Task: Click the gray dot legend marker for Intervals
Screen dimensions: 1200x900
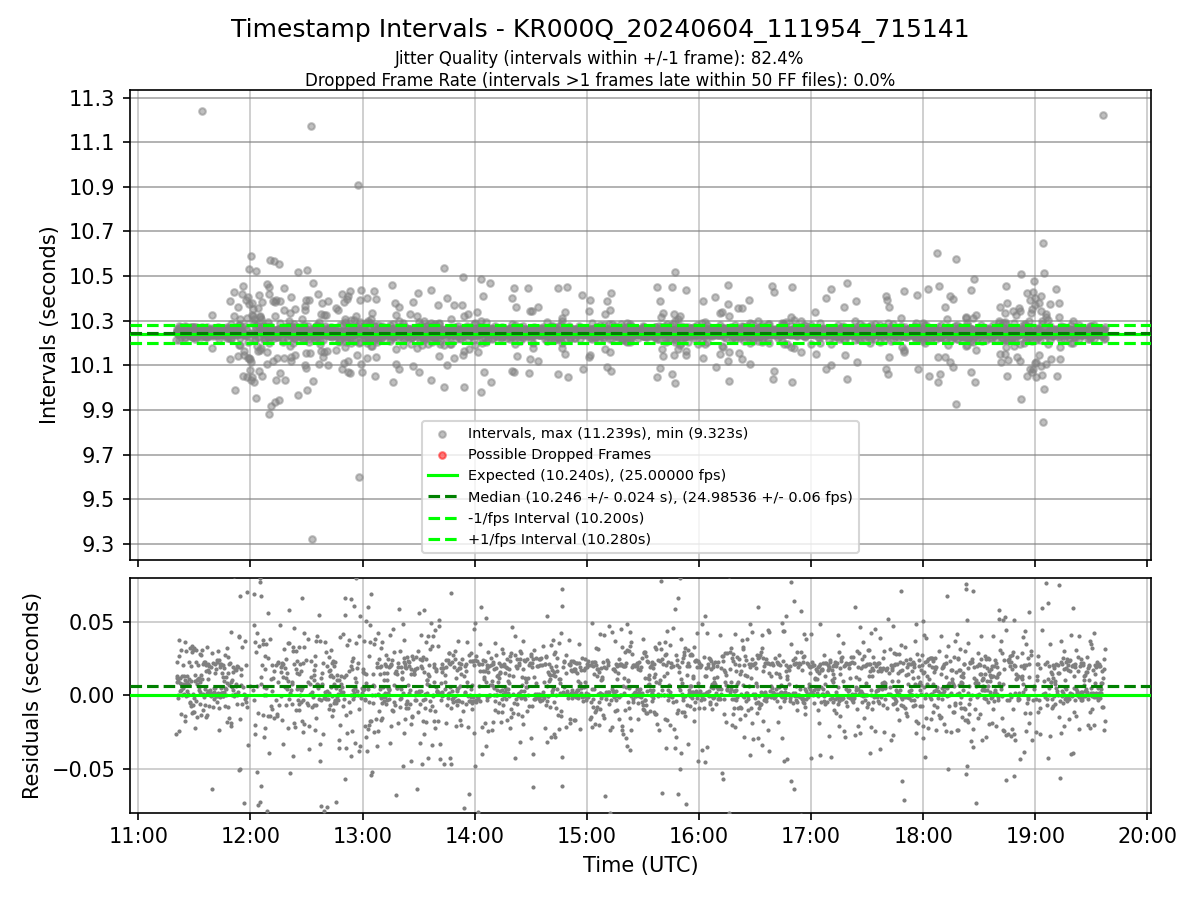Action: [x=443, y=434]
